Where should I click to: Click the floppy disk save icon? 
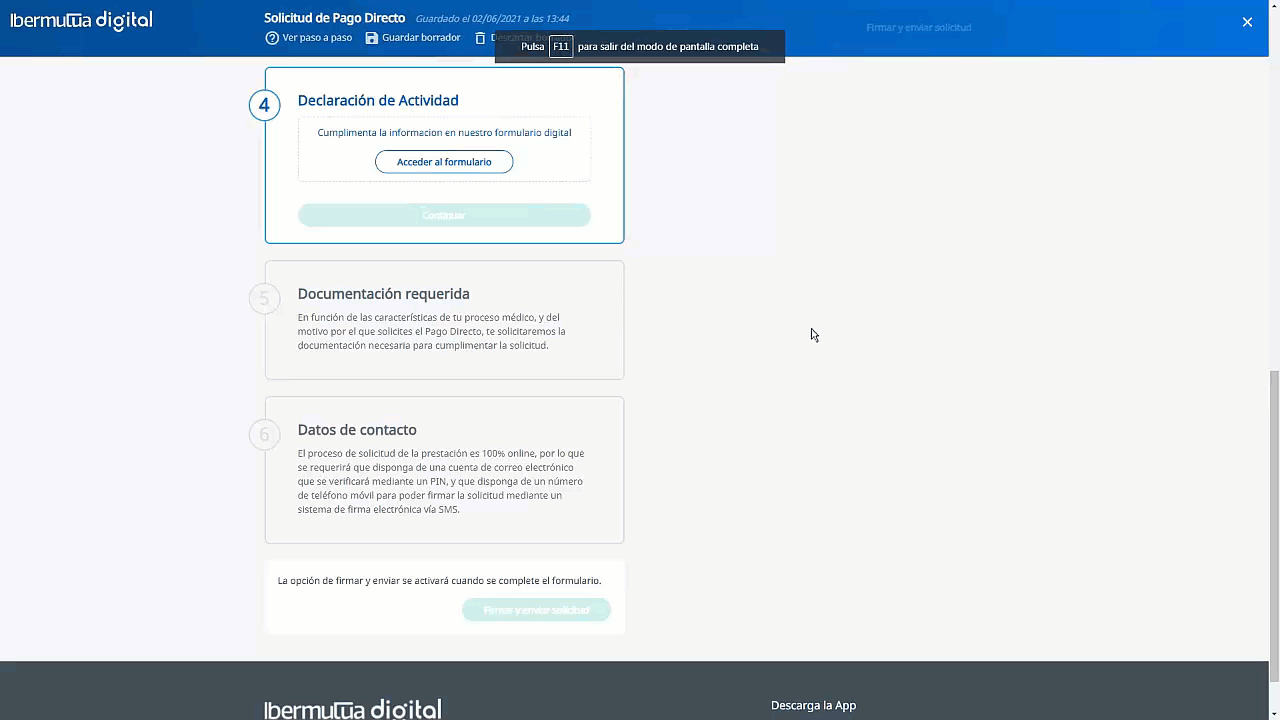(372, 38)
